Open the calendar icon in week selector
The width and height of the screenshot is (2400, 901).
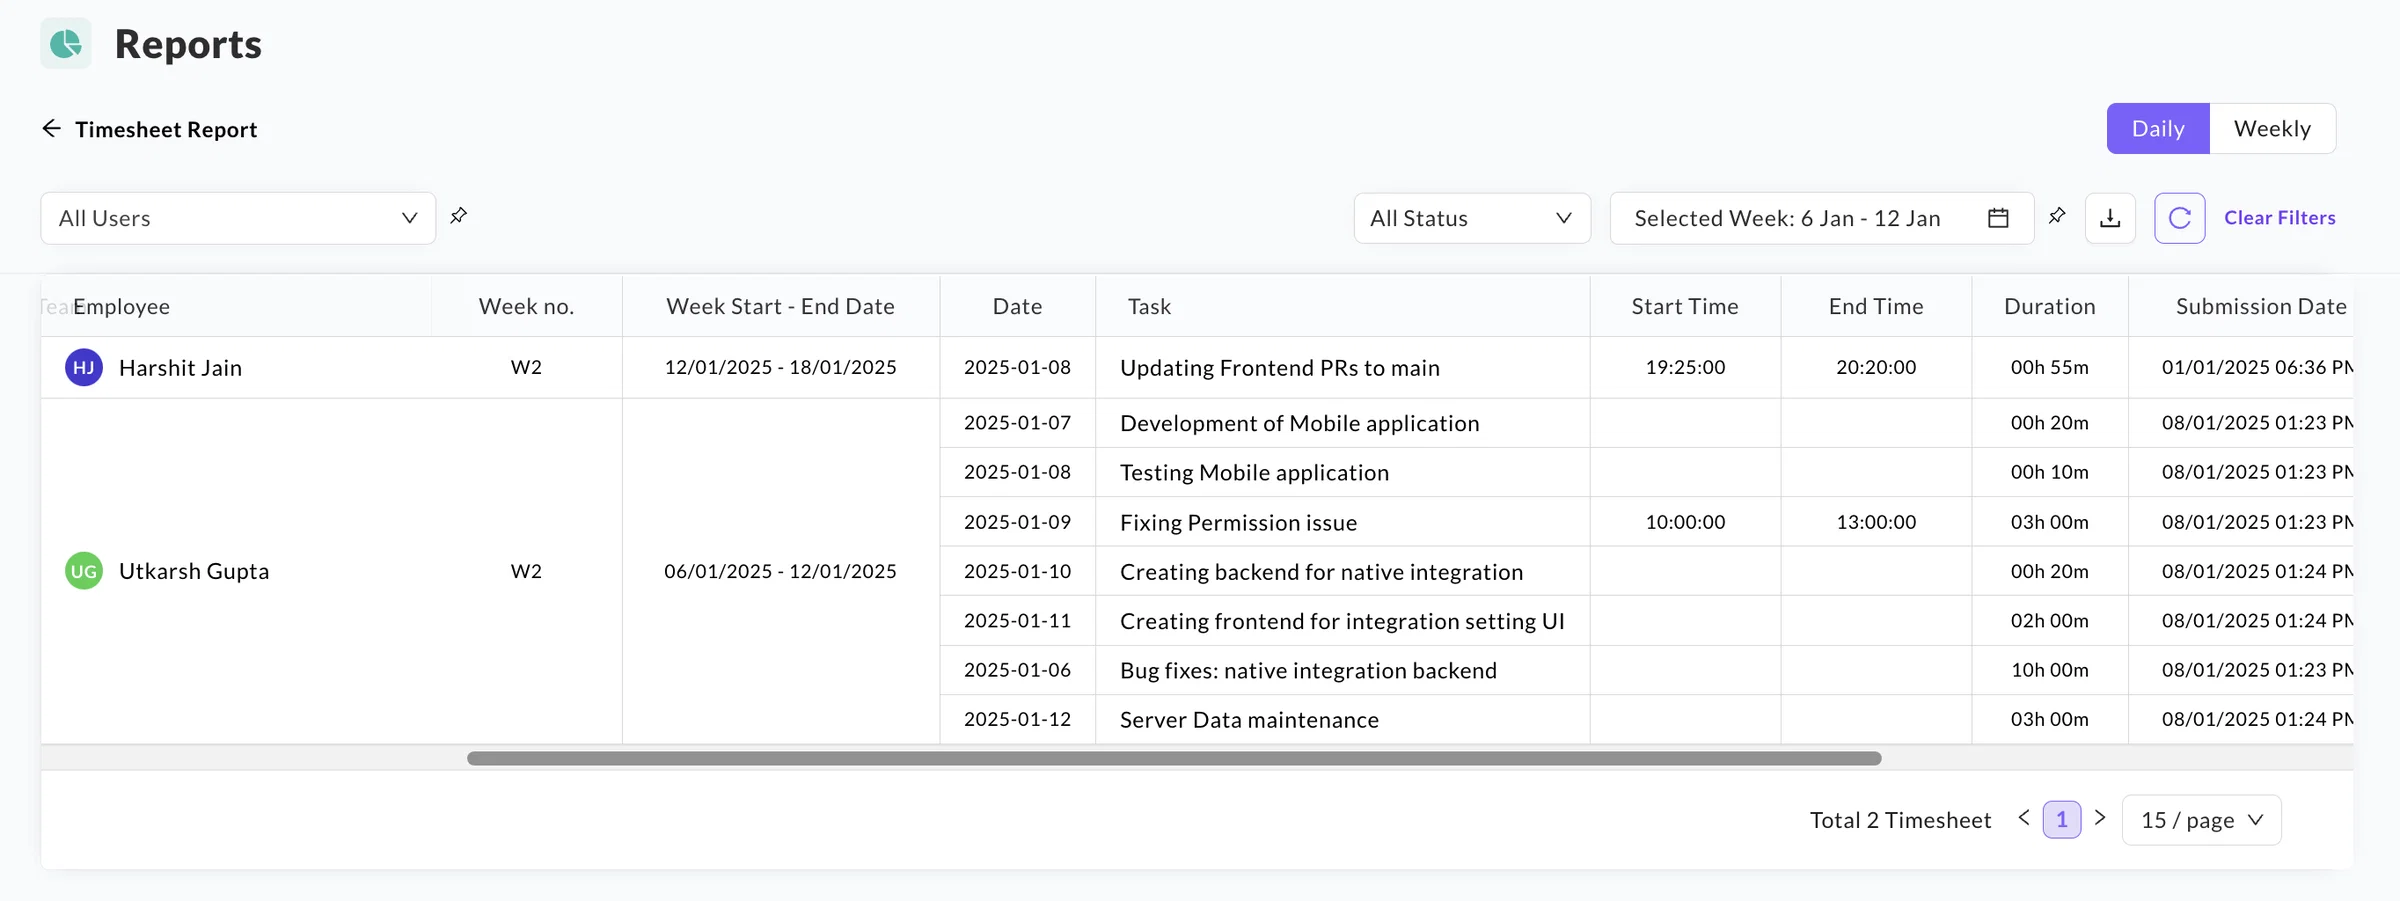pos(1998,218)
